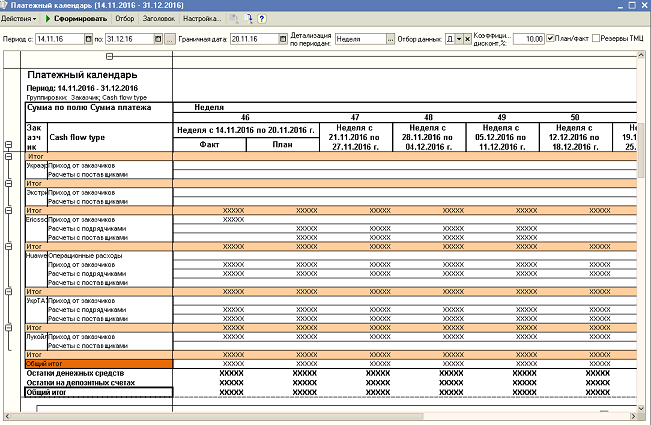Open the Заголовок toolbar item
651x425 pixels.
tap(159, 18)
